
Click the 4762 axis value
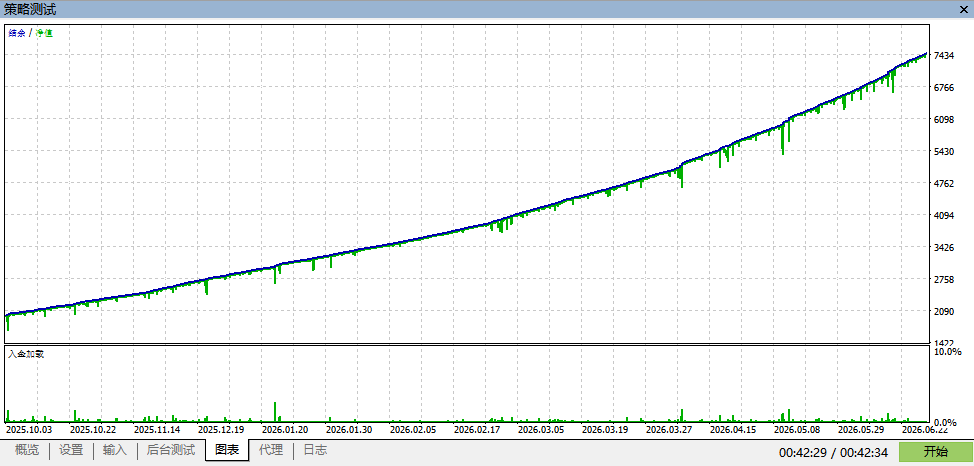coord(944,184)
